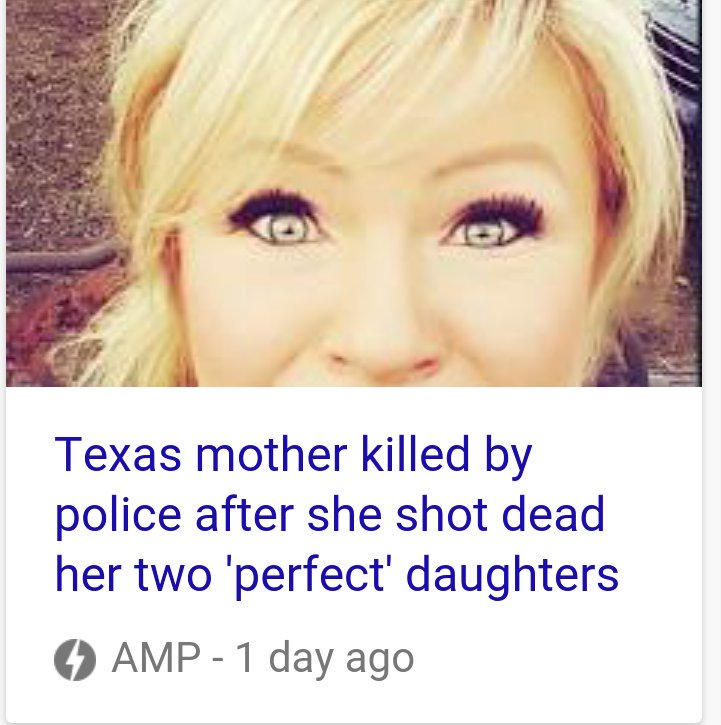Click the blonde hair at top of photo
This screenshot has width=721, height=725.
[351, 60]
